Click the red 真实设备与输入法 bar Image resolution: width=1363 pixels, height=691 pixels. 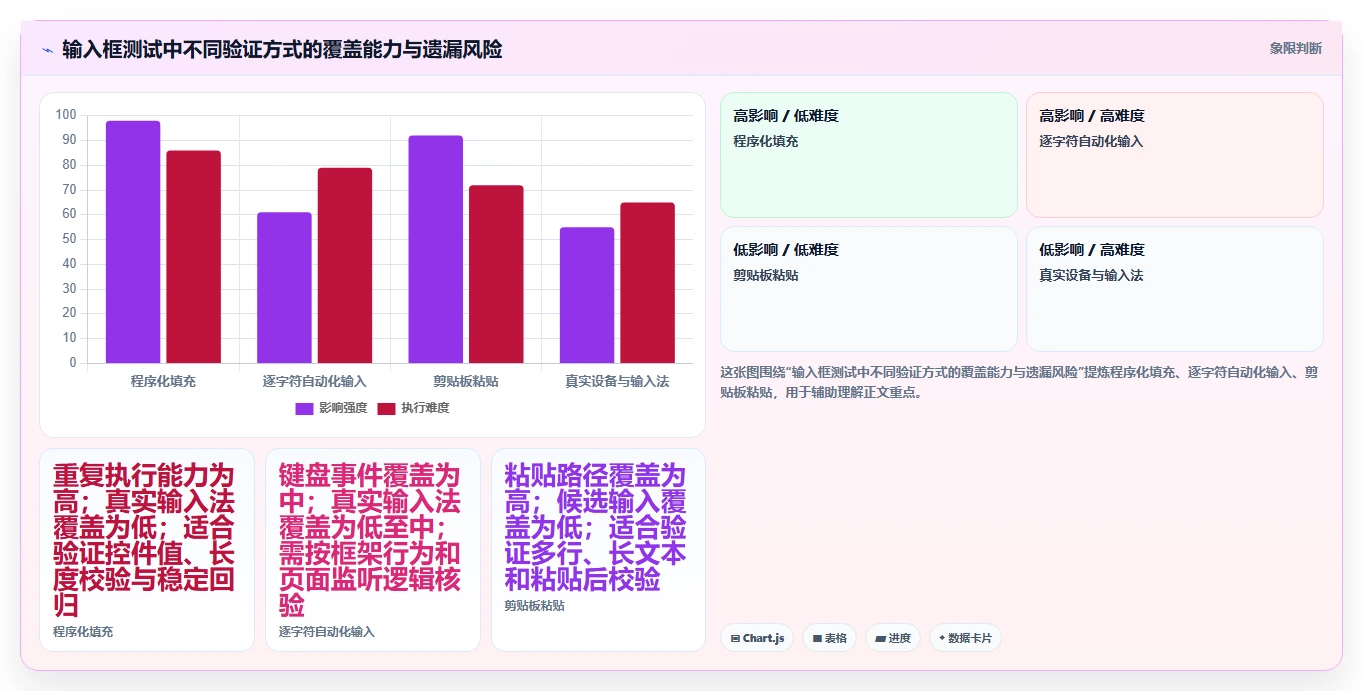[x=647, y=283]
